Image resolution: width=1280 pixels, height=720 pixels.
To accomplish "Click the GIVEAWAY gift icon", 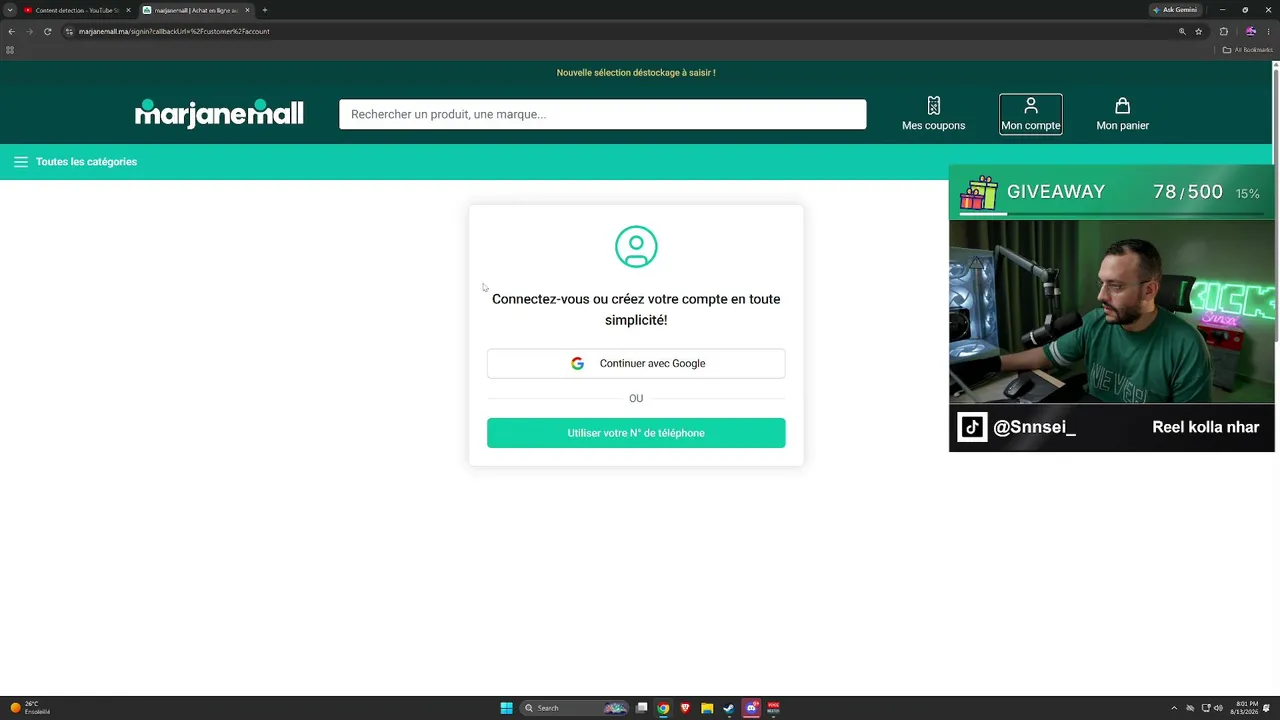I will [979, 191].
